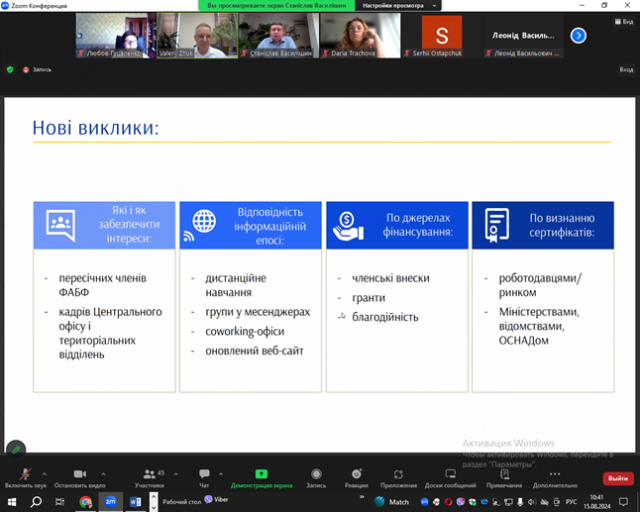
Task: Show next participants with the blue arrow
Action: [x=578, y=35]
